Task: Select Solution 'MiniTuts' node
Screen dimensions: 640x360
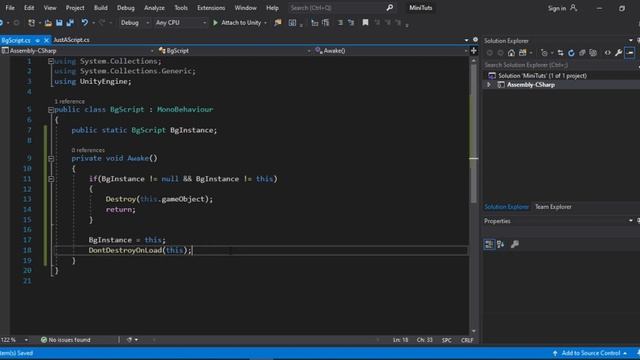Action: click(x=542, y=76)
